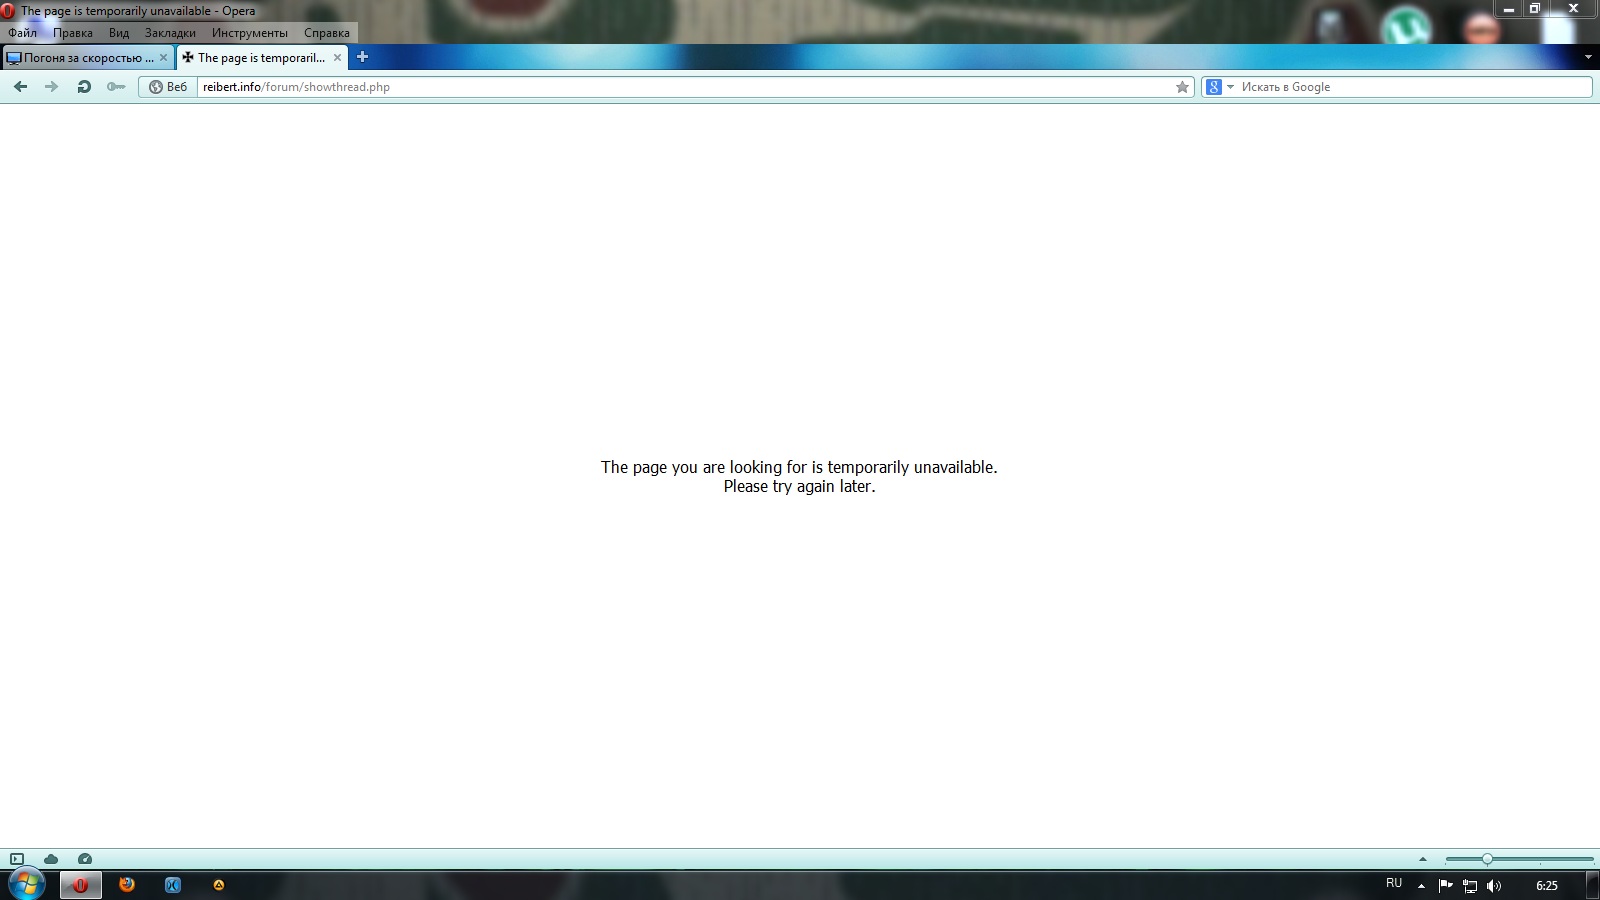Open the blue Maxthon taskbar icon
The height and width of the screenshot is (900, 1600).
(173, 885)
